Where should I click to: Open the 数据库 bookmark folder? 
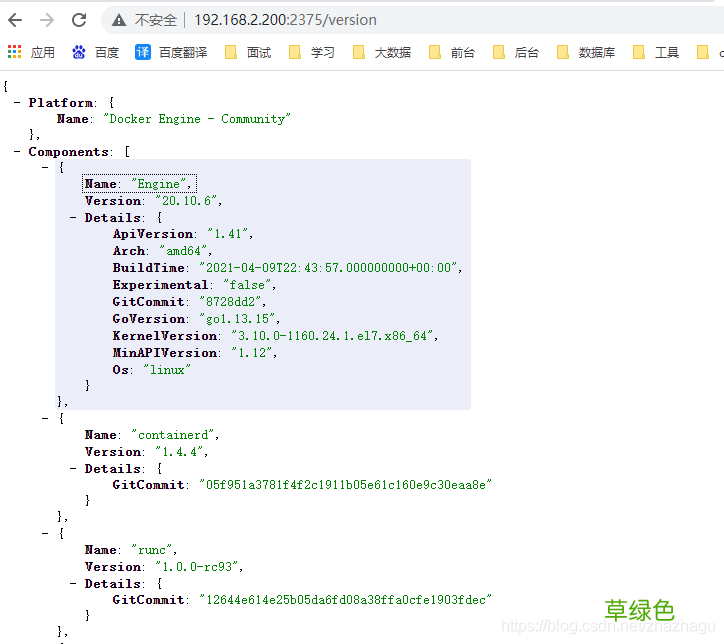click(x=586, y=52)
